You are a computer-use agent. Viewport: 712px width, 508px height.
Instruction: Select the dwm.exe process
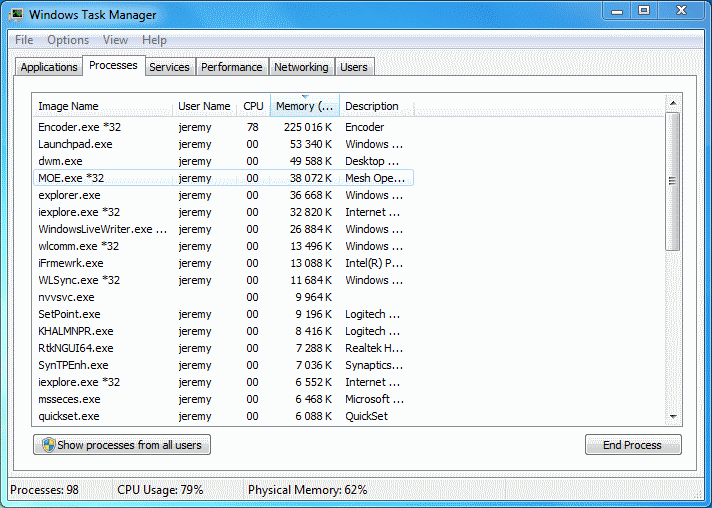point(223,161)
